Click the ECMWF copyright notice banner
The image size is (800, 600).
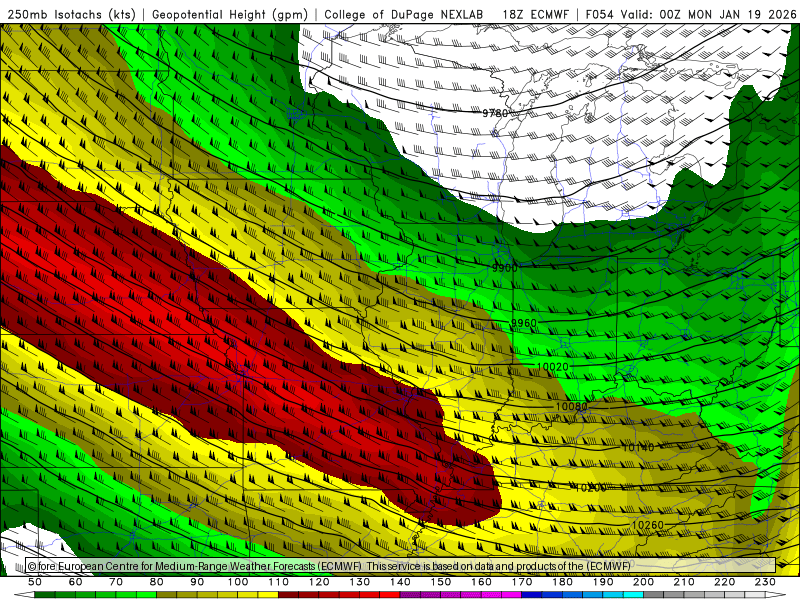(401, 566)
